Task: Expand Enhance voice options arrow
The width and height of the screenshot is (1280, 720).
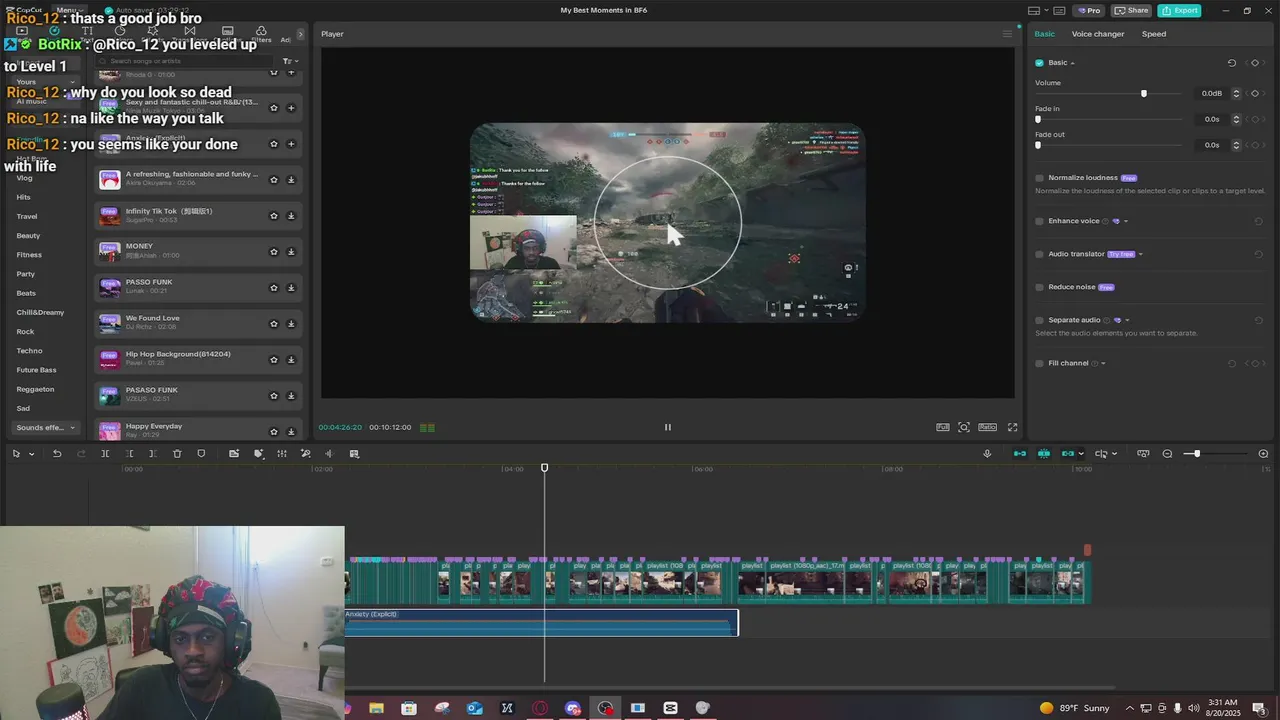Action: (x=1126, y=221)
